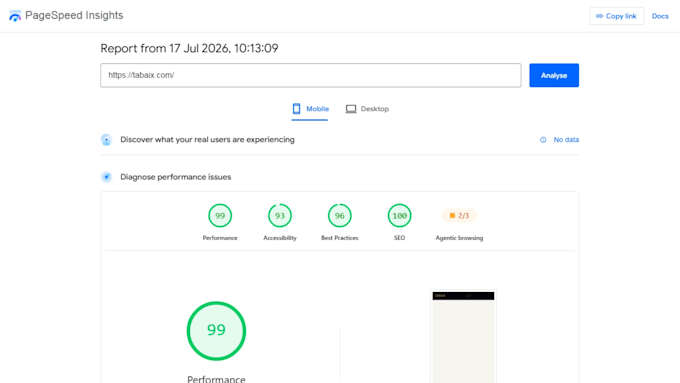Select the SEO 100 score gauge

399,216
